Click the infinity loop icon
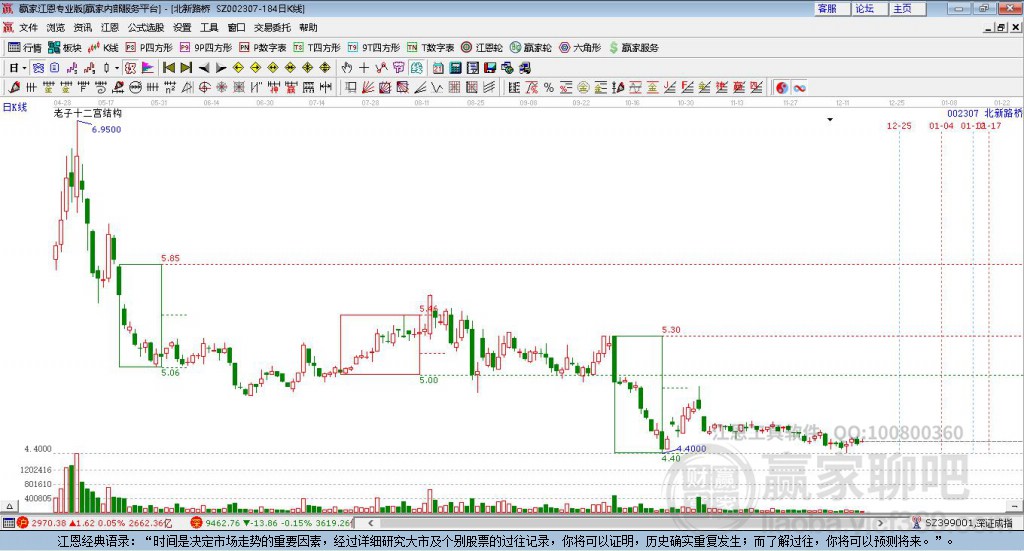The height and width of the screenshot is (551, 1024). click(799, 87)
